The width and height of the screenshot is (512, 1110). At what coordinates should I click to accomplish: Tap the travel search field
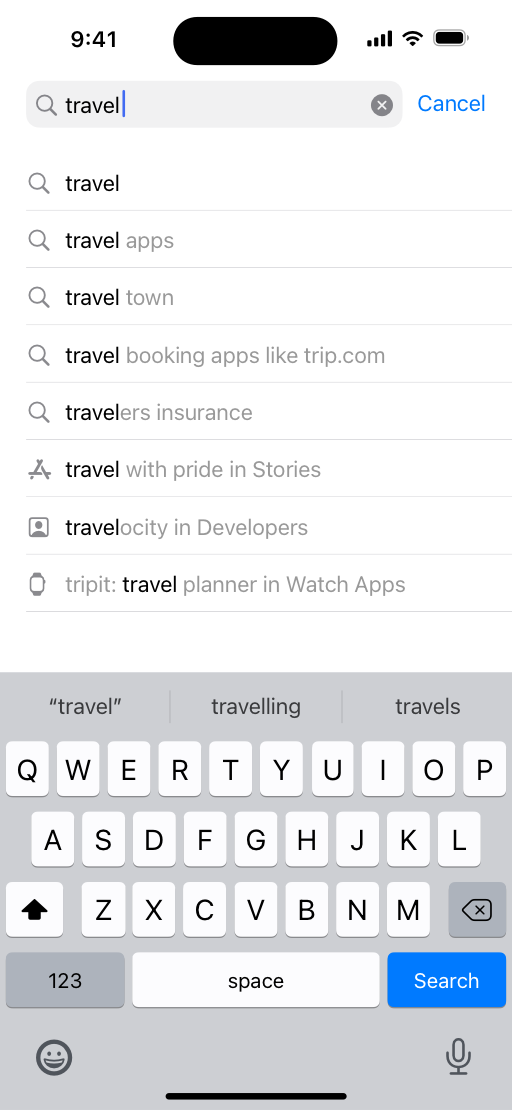[214, 105]
